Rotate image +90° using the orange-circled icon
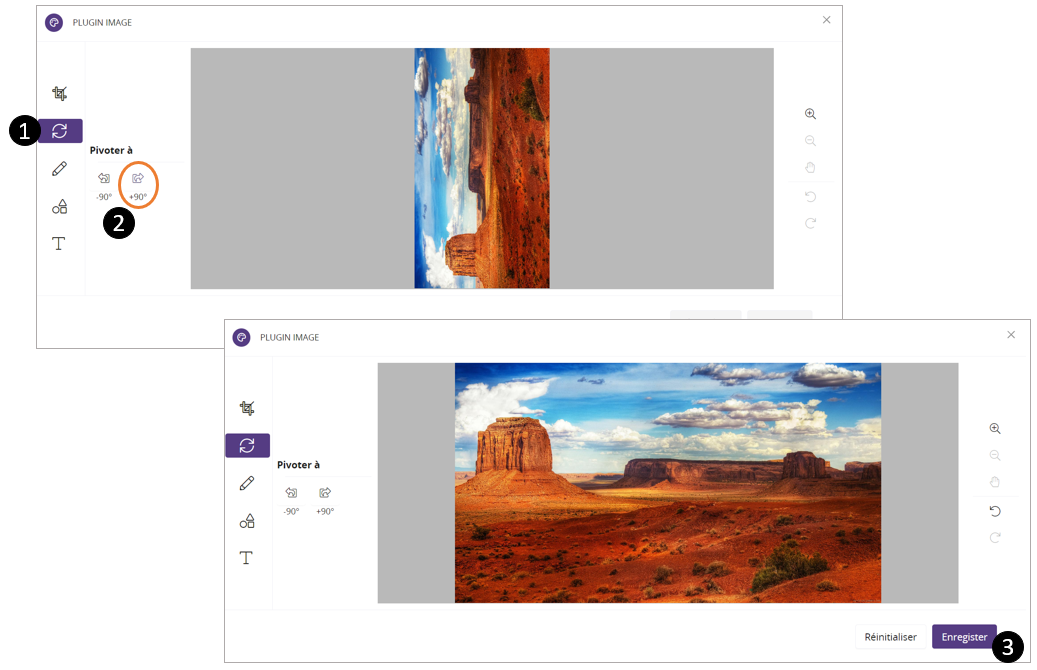The image size is (1037, 670). [x=138, y=179]
